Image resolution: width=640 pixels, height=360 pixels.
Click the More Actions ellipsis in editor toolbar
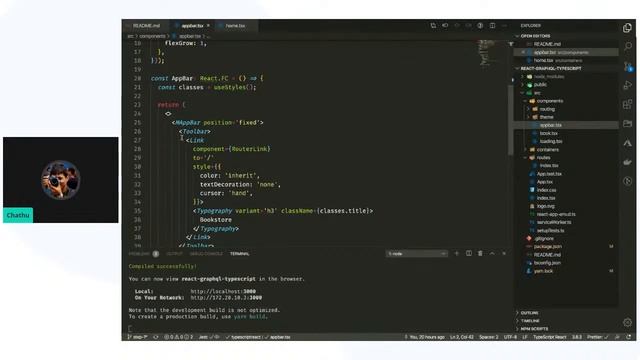click(x=504, y=26)
